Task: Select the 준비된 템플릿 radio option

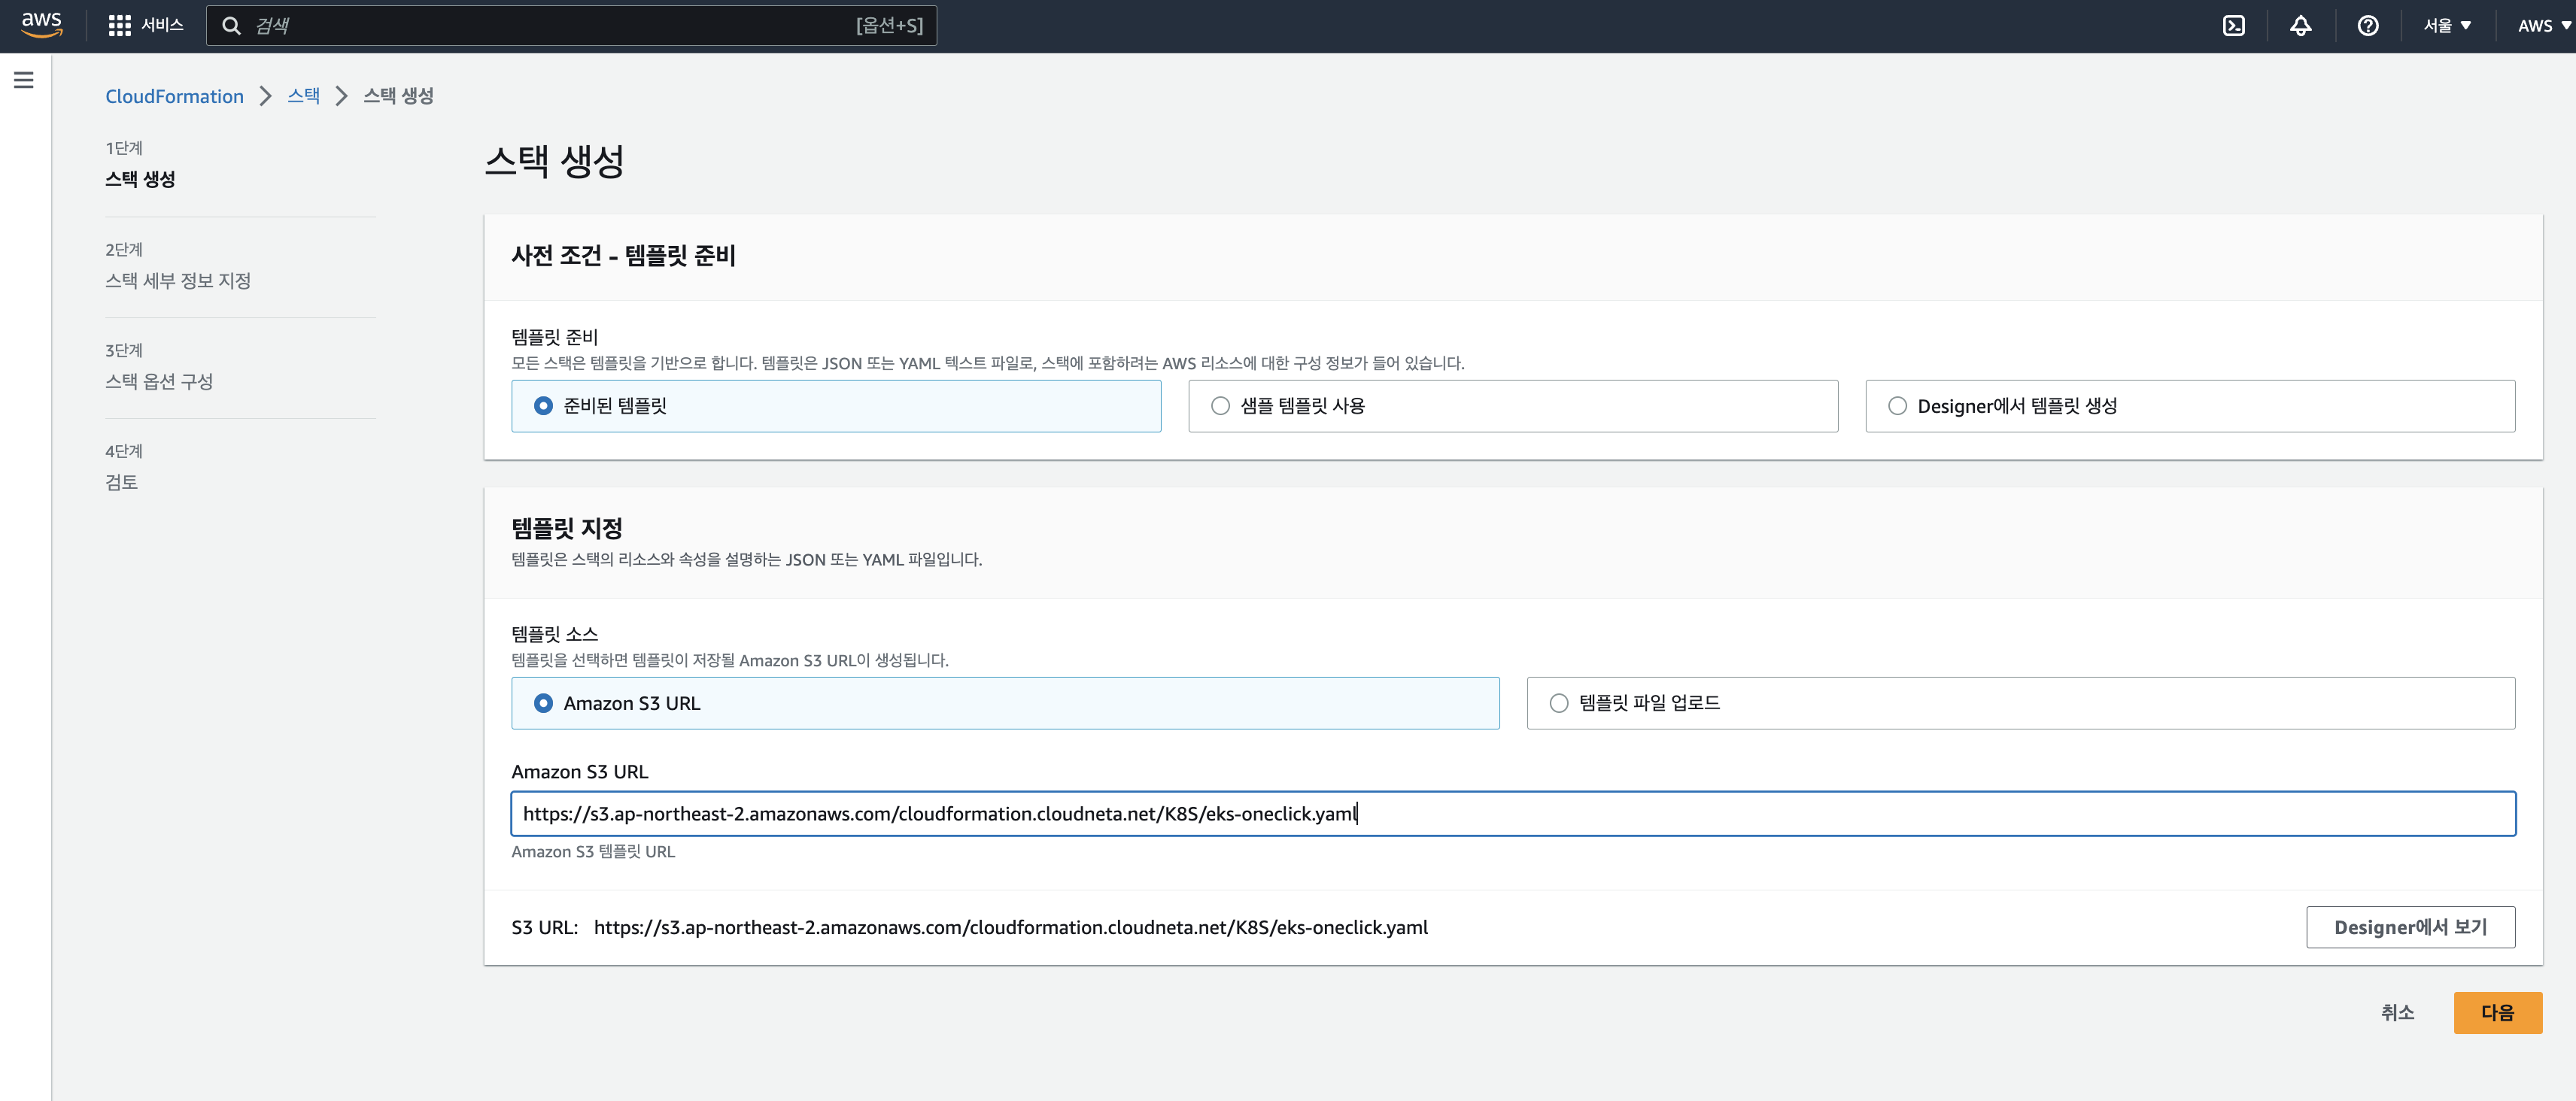Action: pyautogui.click(x=543, y=406)
